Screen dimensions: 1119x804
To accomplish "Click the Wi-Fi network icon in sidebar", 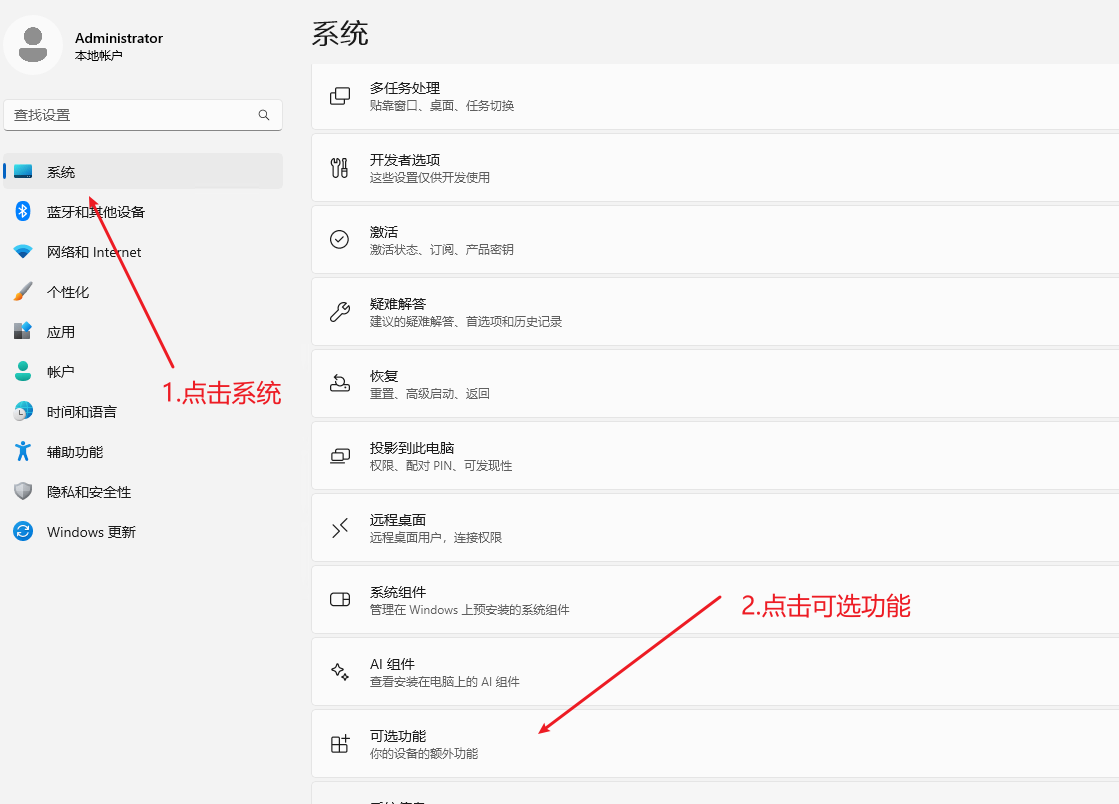I will pyautogui.click(x=23, y=252).
